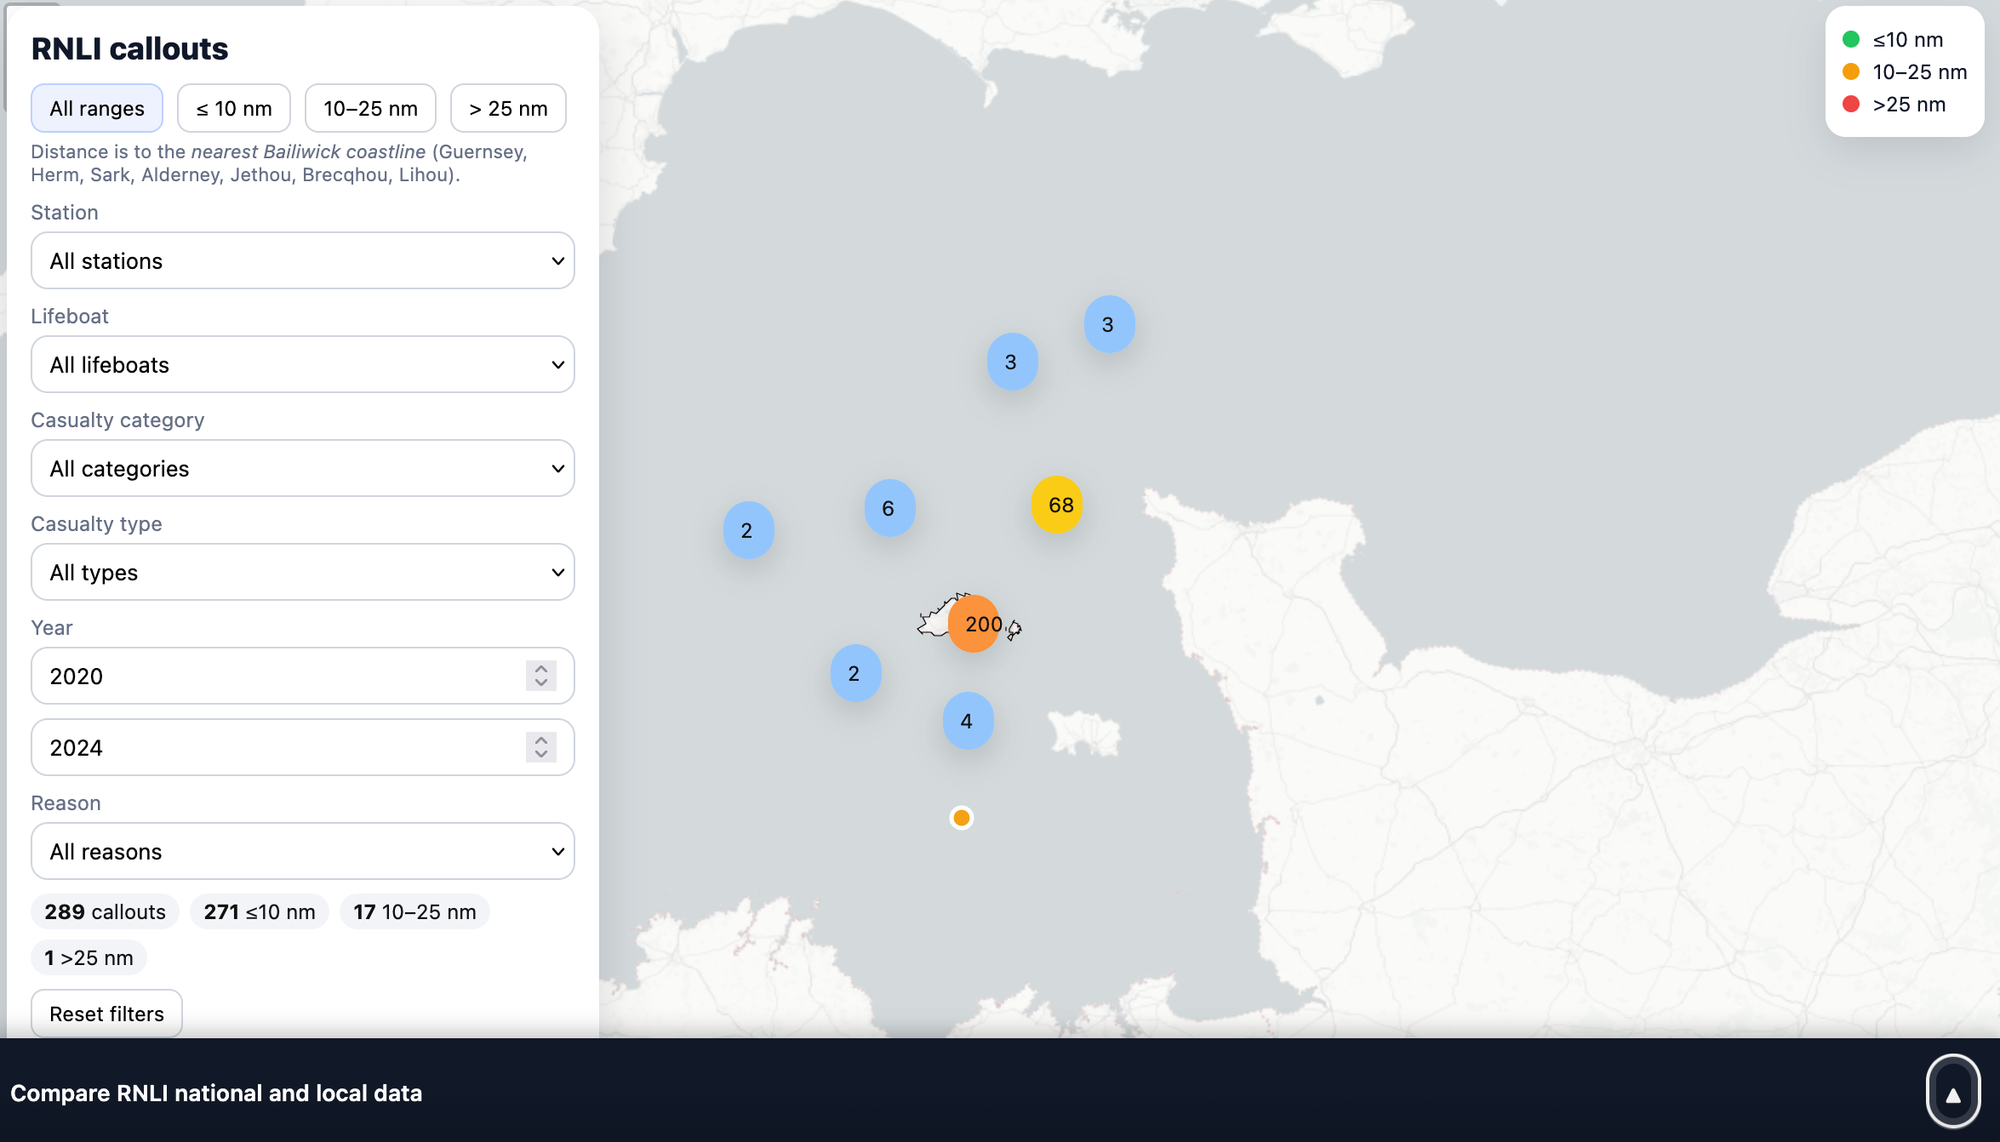Expand the All categories dropdown
Image resolution: width=2000 pixels, height=1142 pixels.
[302, 469]
